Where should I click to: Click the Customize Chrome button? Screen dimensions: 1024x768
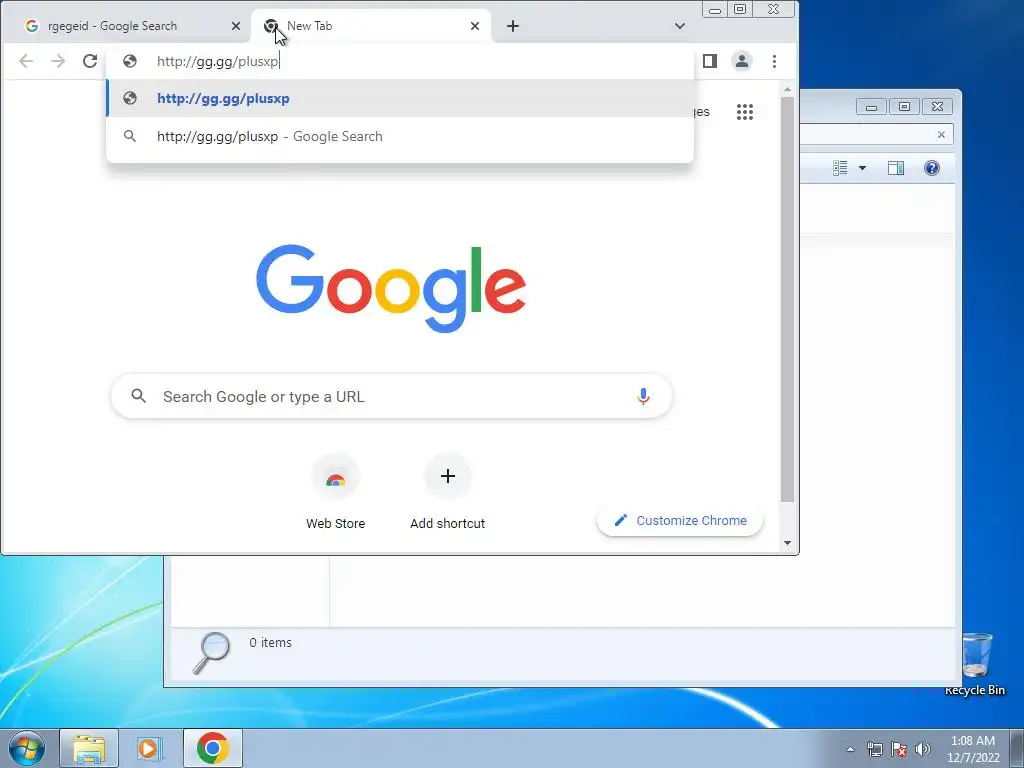click(680, 520)
